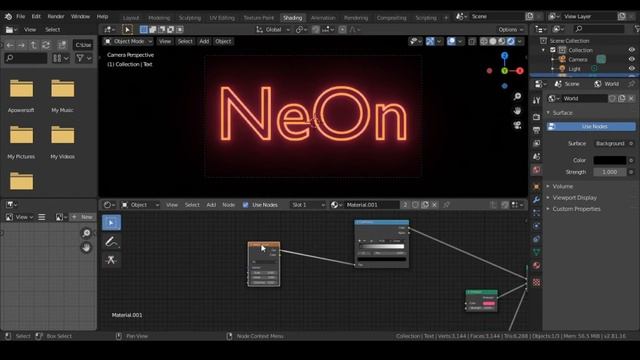Collapse Collection tree arrow in outliner
This screenshot has height=360, width=640.
pos(543,50)
